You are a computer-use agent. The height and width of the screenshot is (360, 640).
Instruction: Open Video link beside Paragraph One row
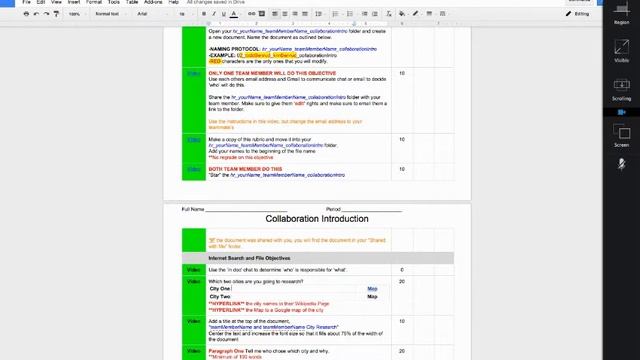point(193,351)
